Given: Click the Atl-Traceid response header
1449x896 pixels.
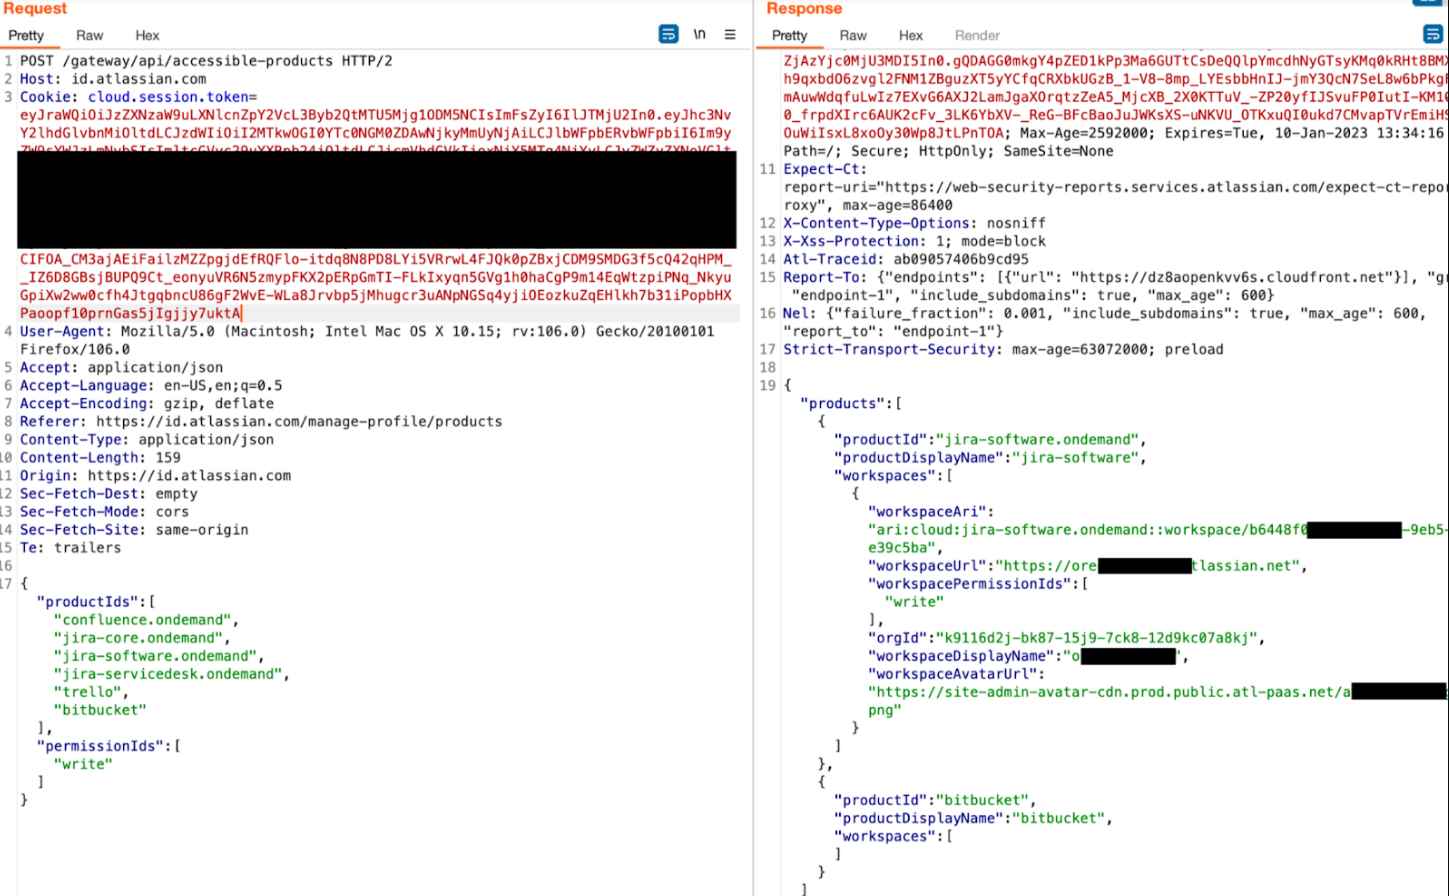Looking at the screenshot, I should pyautogui.click(x=906, y=259).
